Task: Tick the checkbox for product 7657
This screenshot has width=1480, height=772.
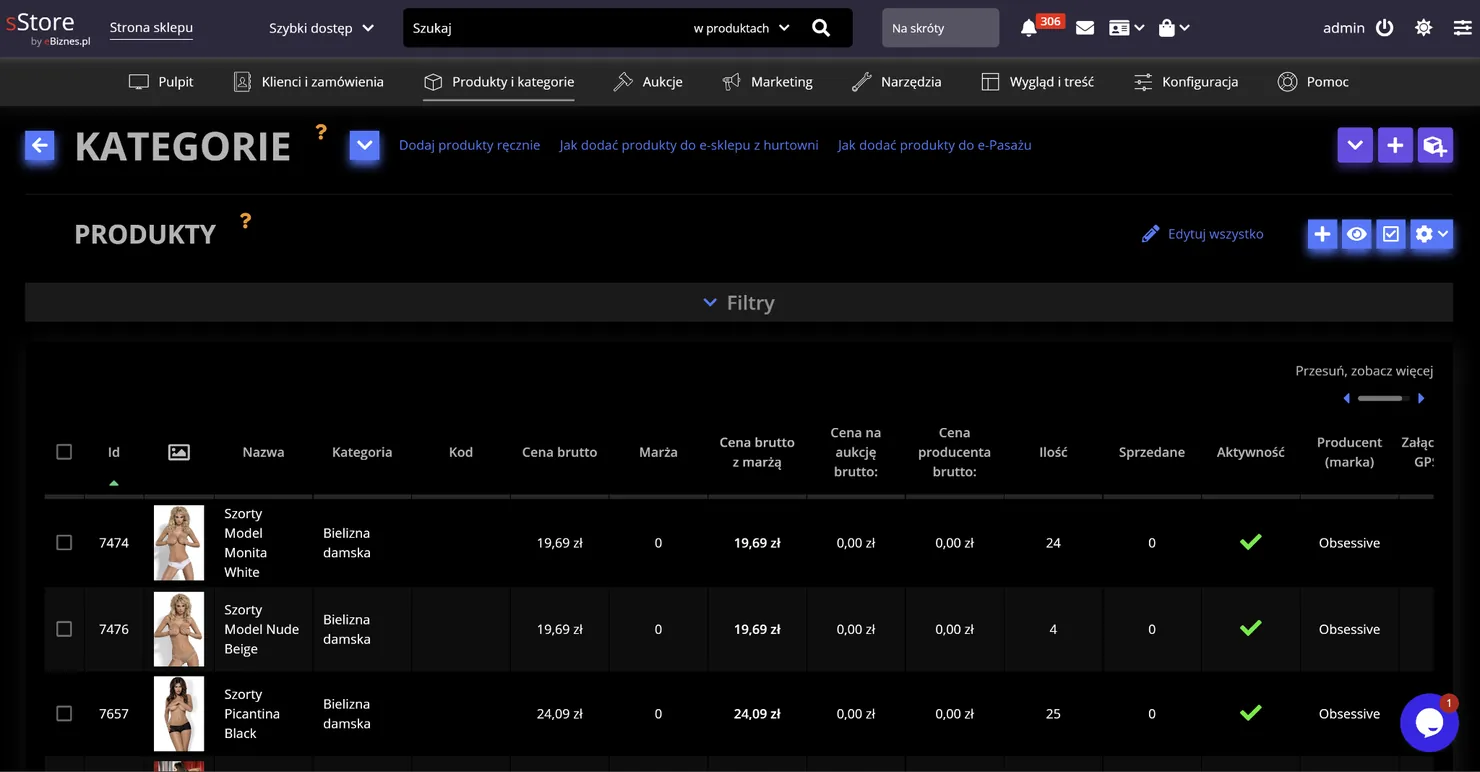Action: [x=64, y=714]
